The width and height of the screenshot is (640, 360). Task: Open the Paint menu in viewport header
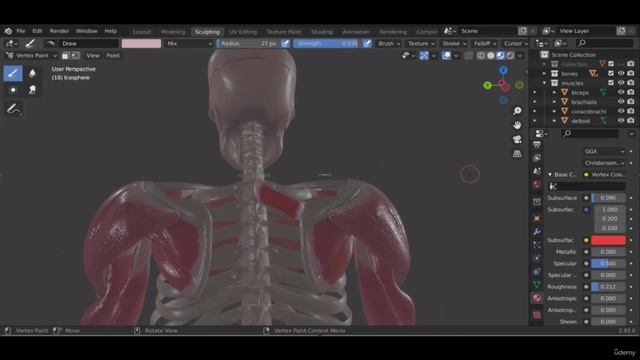113,56
